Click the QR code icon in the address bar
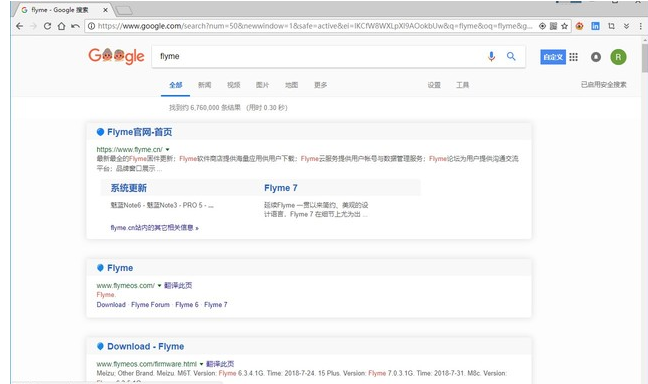This screenshot has width=648, height=384. [x=553, y=26]
